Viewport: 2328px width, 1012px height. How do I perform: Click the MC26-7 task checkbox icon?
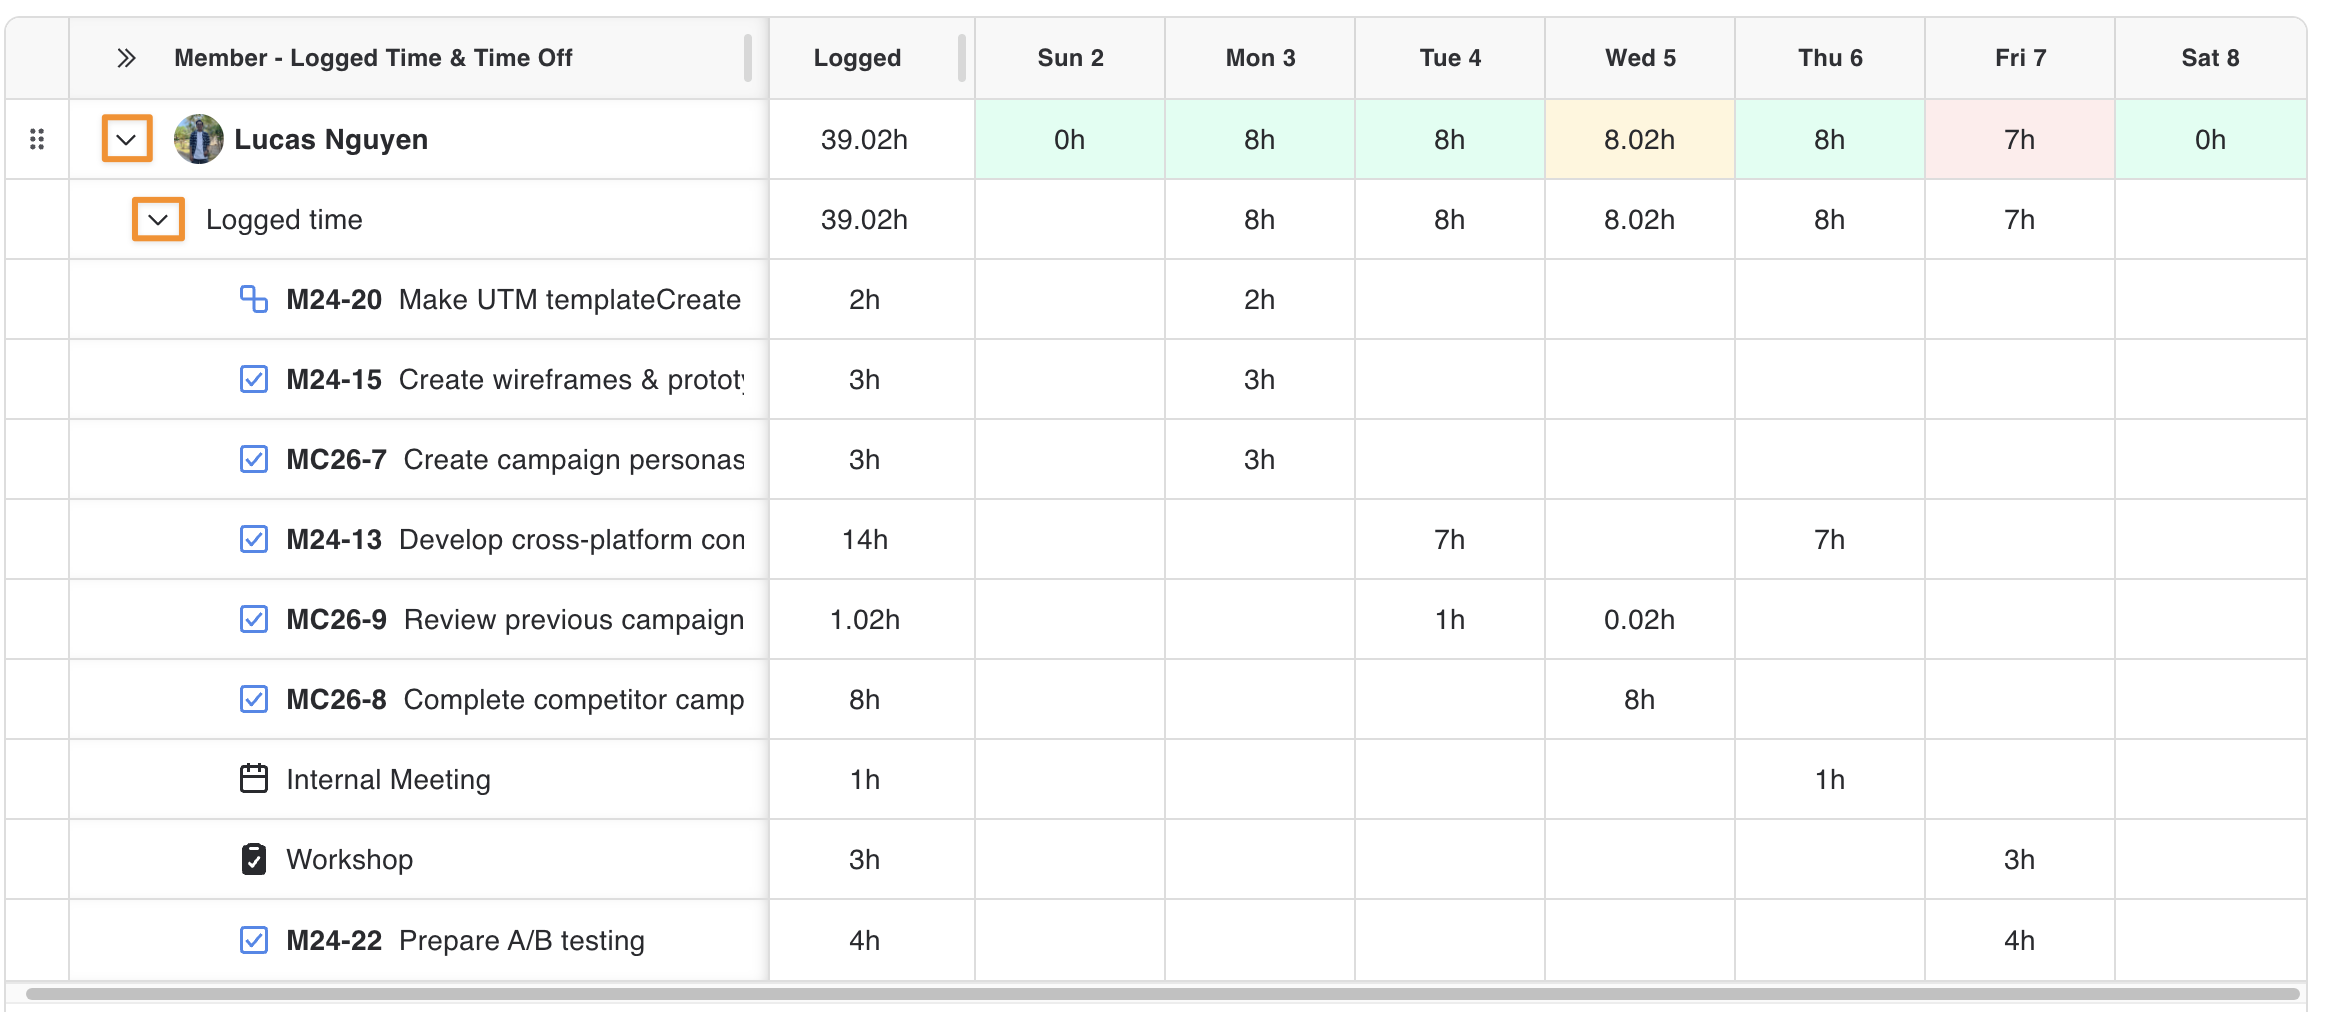(254, 459)
